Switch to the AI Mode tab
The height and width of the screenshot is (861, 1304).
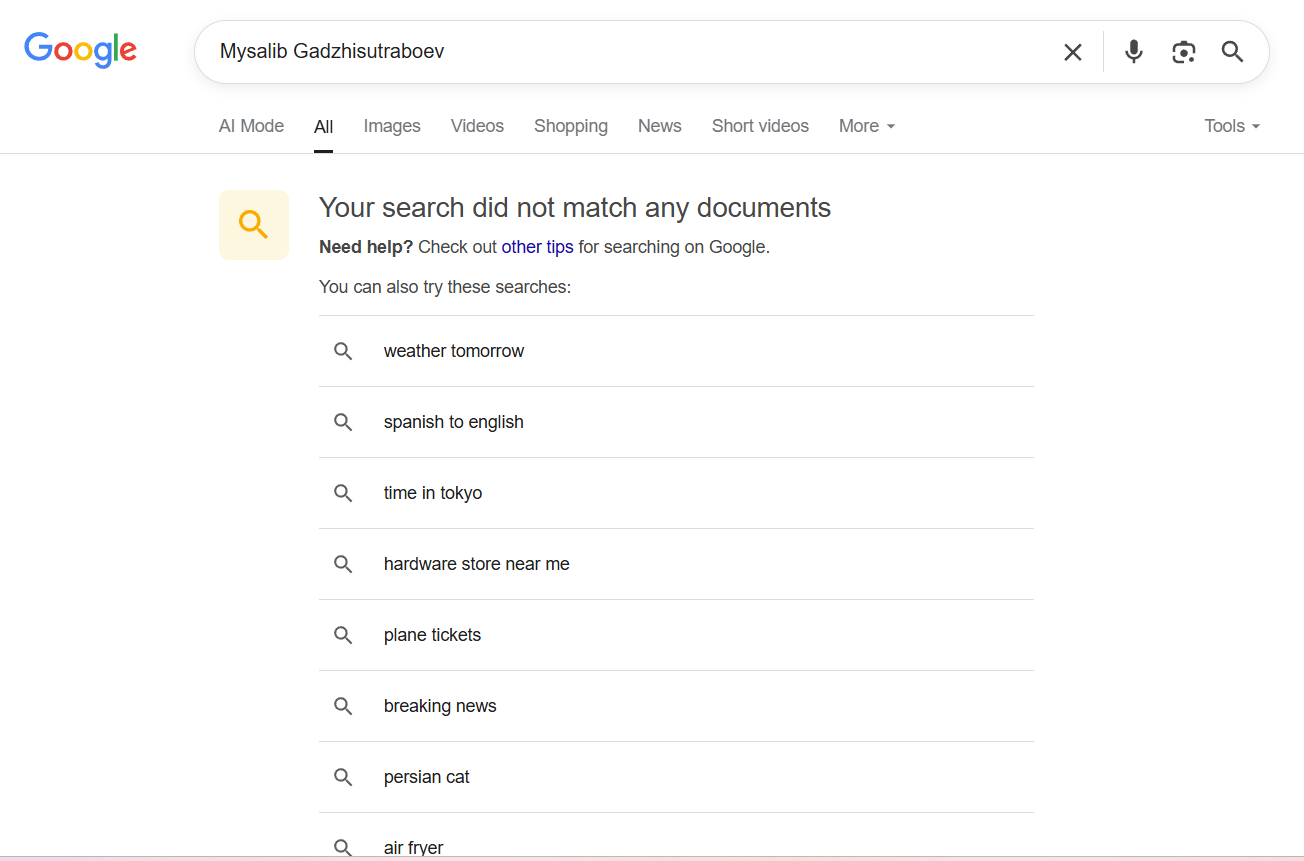pos(251,126)
